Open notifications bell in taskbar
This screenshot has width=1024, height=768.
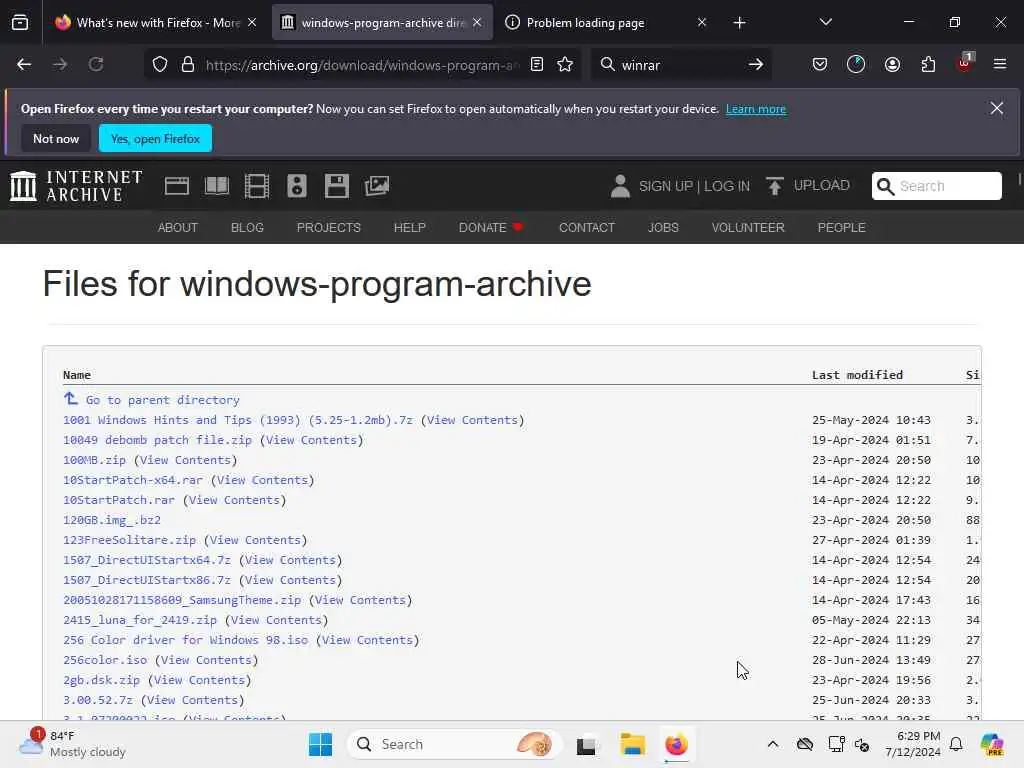click(956, 744)
